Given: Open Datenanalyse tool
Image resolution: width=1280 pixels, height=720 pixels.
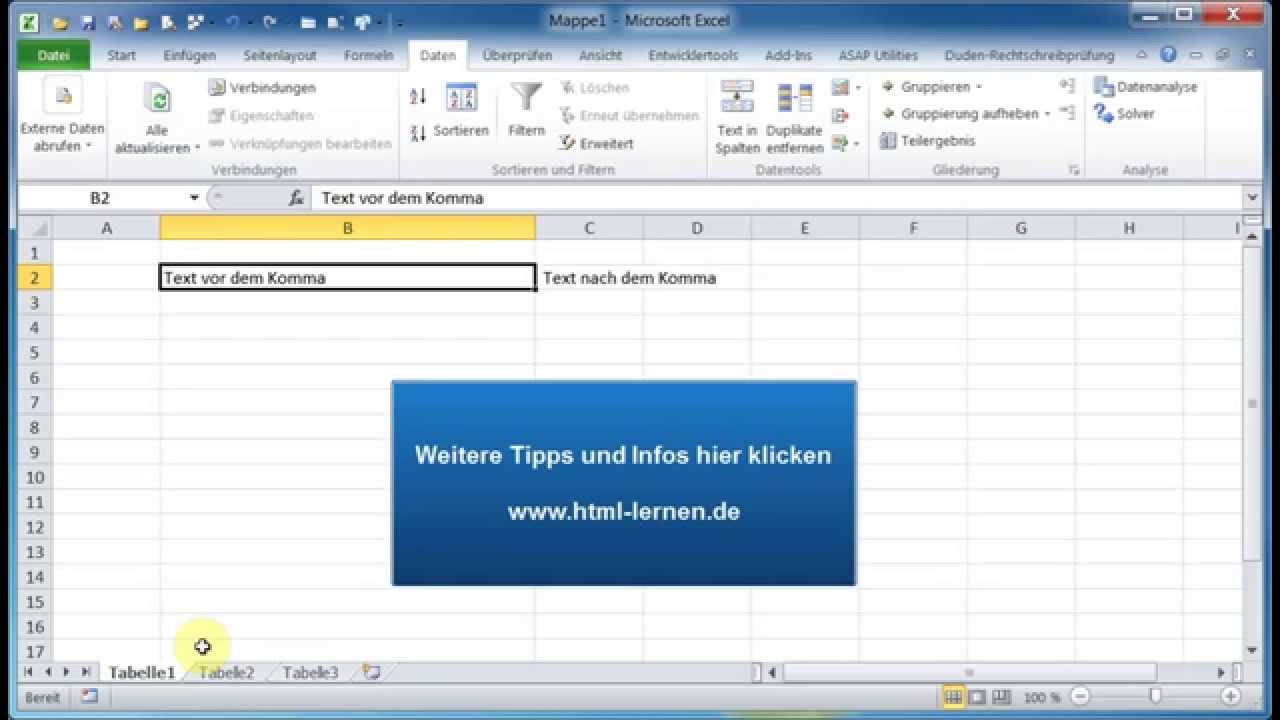Looking at the screenshot, I should coord(1145,87).
